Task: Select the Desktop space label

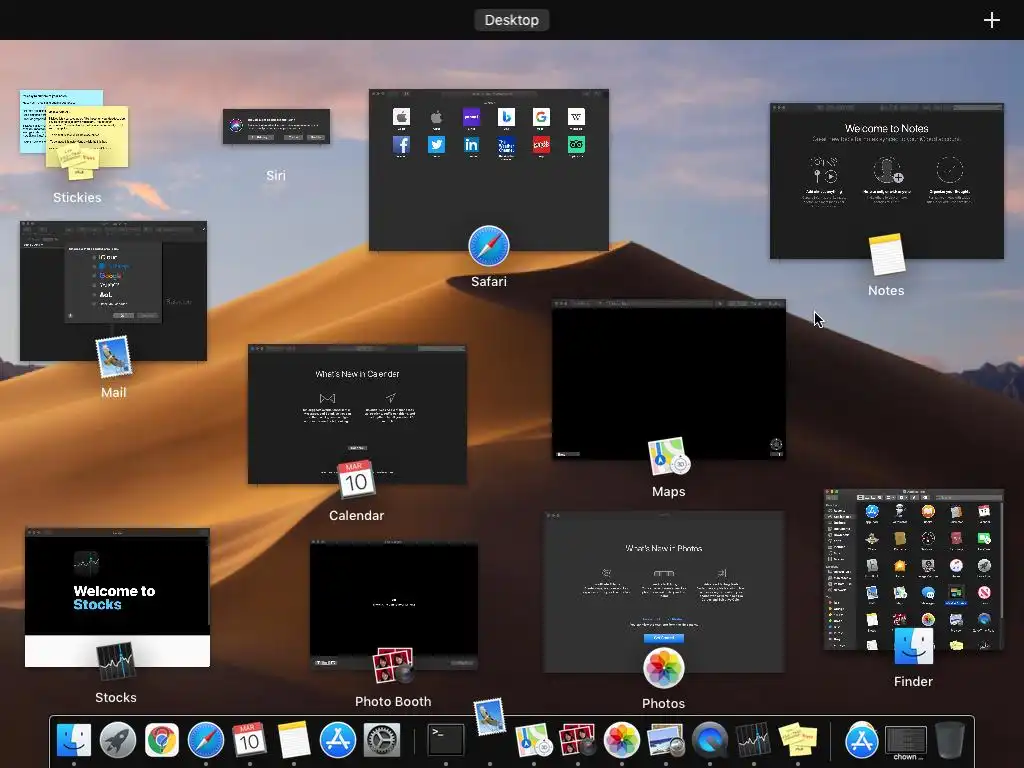Action: (511, 20)
